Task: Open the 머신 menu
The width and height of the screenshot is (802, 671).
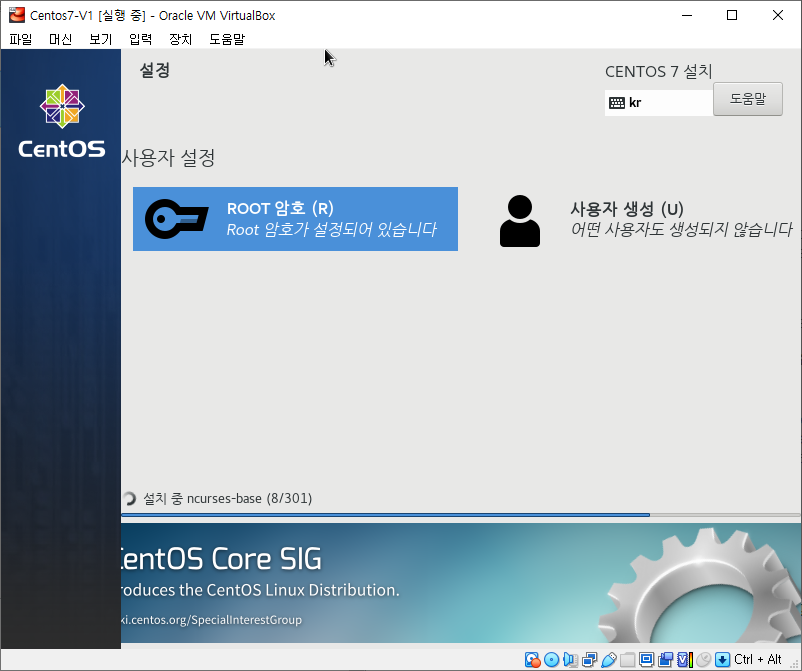Action: pyautogui.click(x=60, y=39)
